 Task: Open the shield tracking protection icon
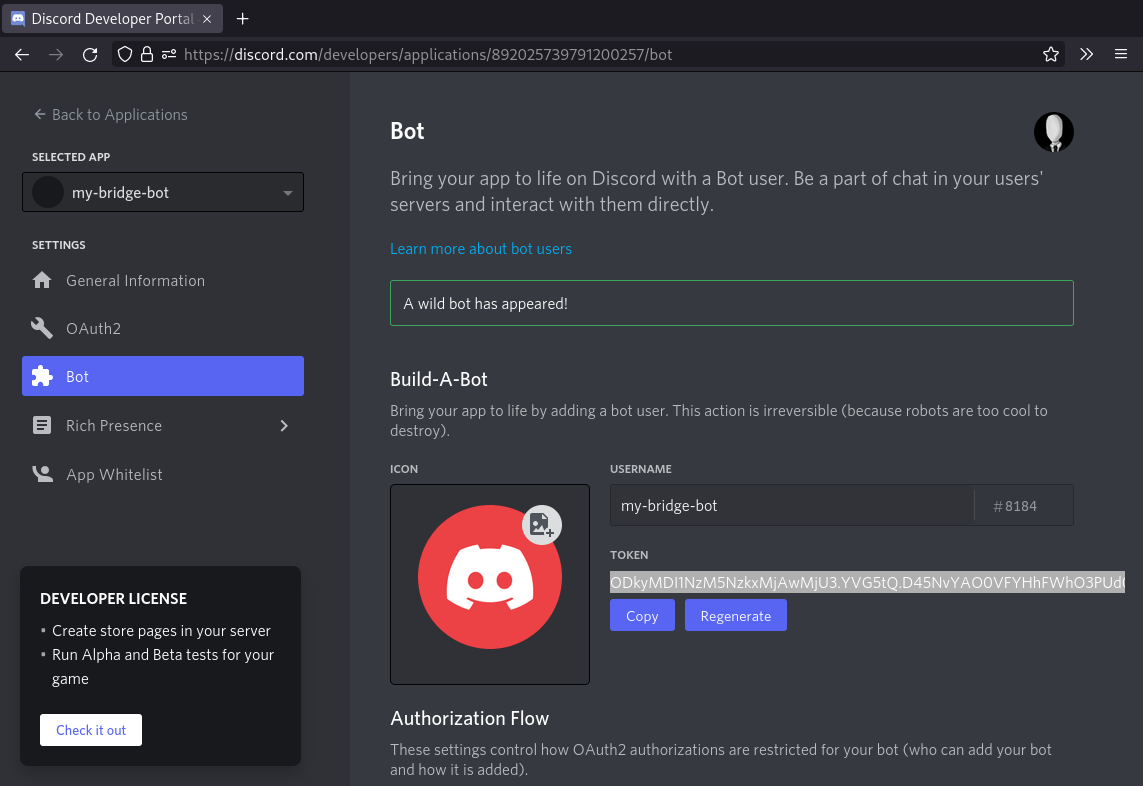[x=125, y=55]
